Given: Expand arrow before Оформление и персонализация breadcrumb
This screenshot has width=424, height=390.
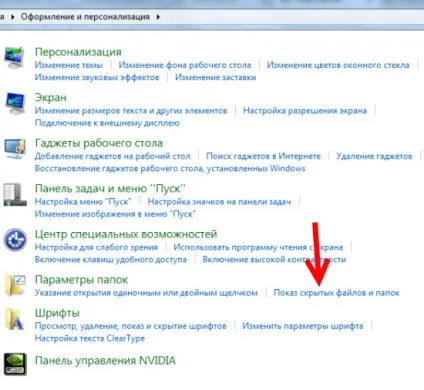Looking at the screenshot, I should tap(13, 17).
